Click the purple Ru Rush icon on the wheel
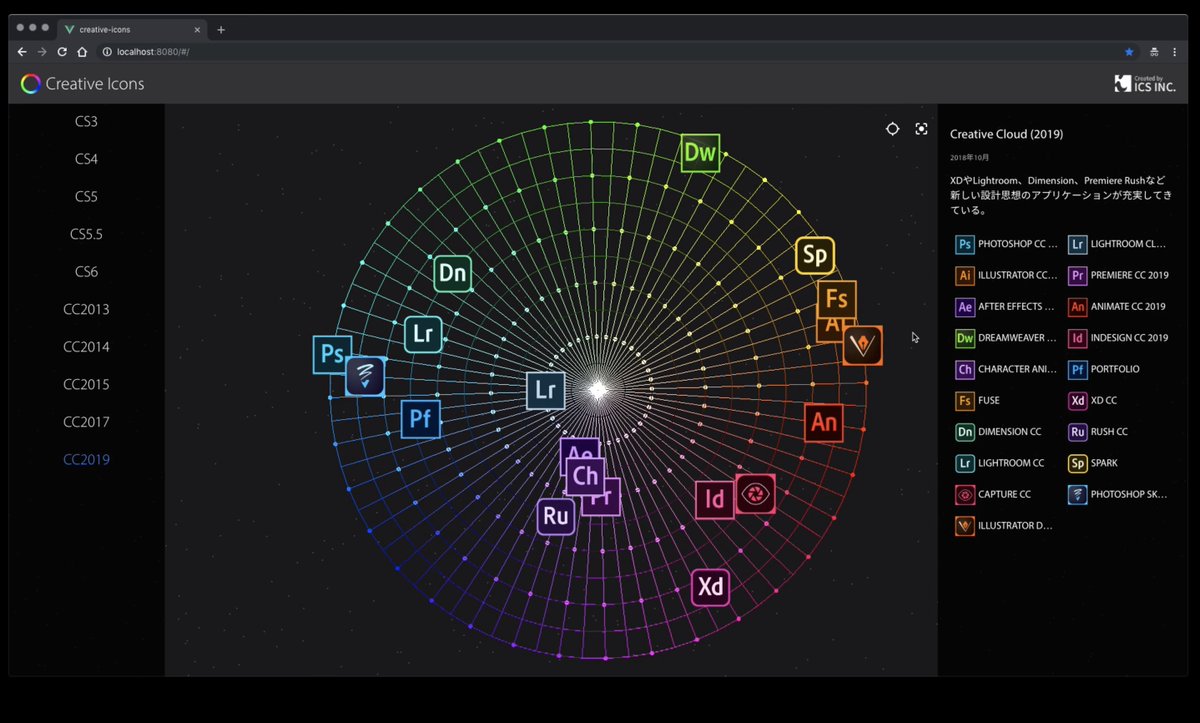1200x723 pixels. point(556,516)
